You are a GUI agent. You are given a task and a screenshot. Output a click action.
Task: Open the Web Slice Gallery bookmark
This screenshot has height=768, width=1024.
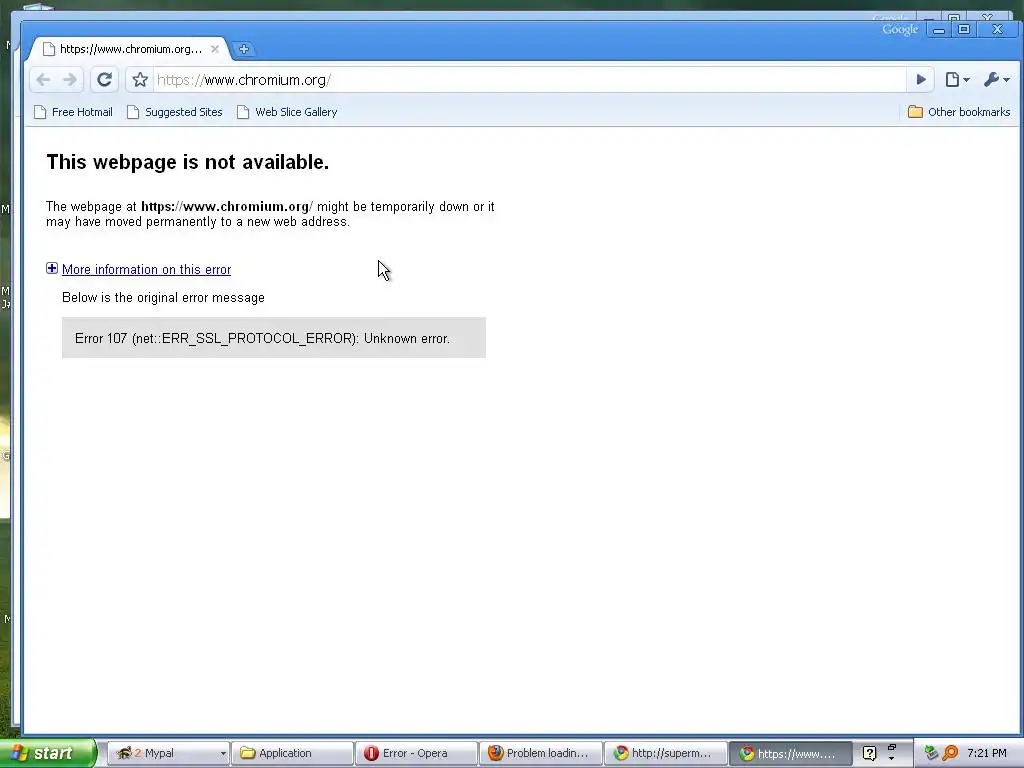pyautogui.click(x=287, y=112)
